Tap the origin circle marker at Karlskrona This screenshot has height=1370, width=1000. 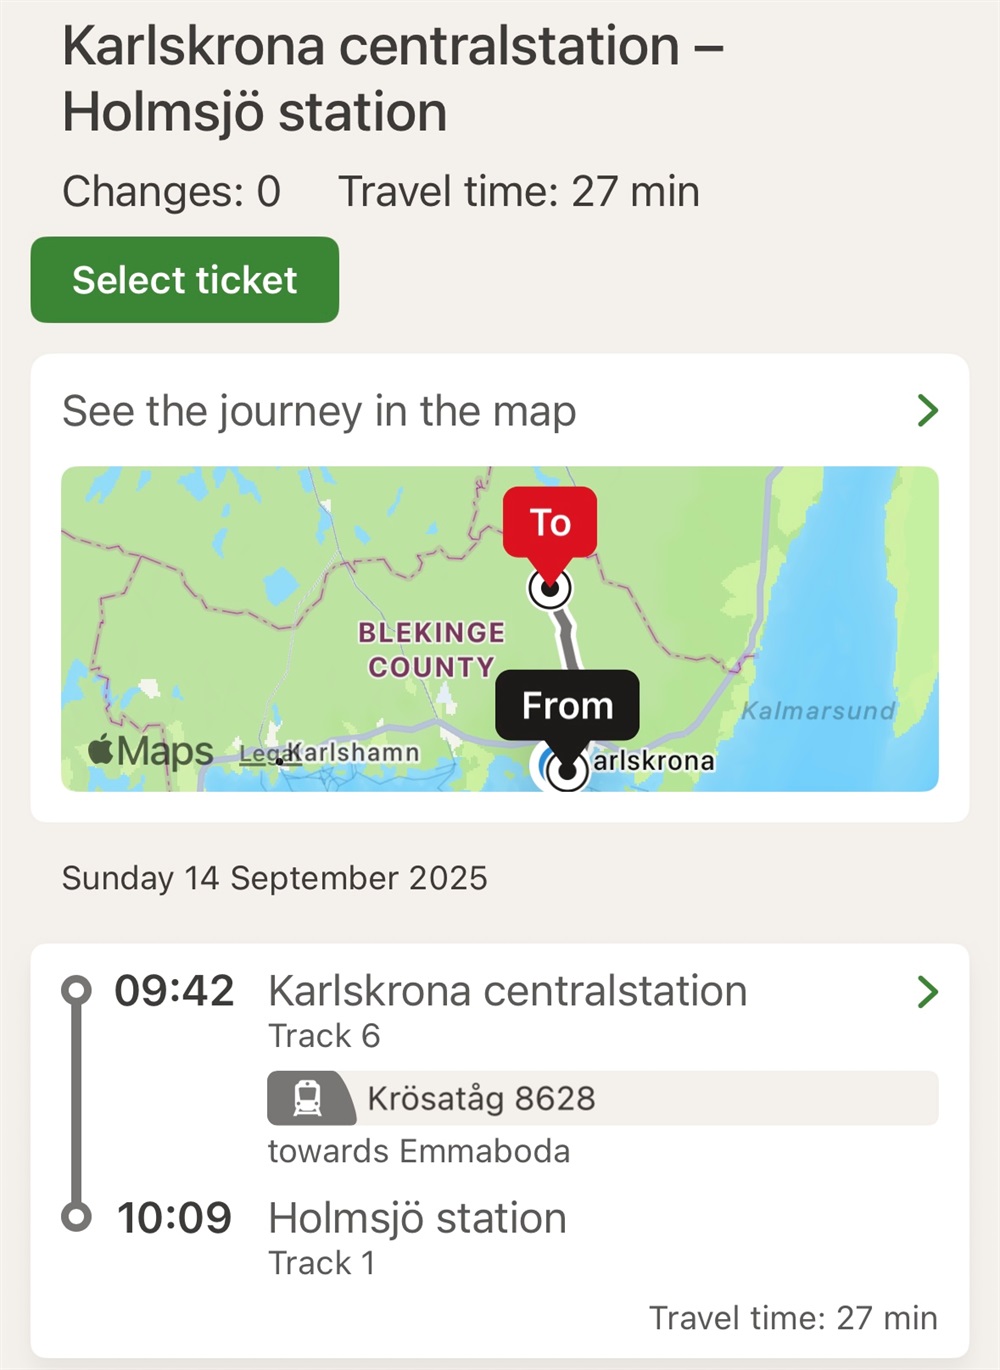point(567,770)
